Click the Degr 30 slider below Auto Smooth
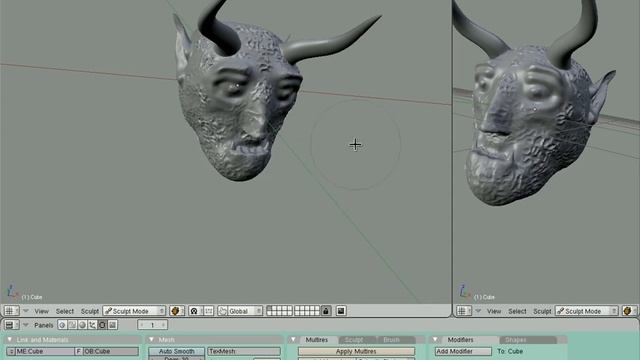This screenshot has height=360, width=640. tap(176, 358)
